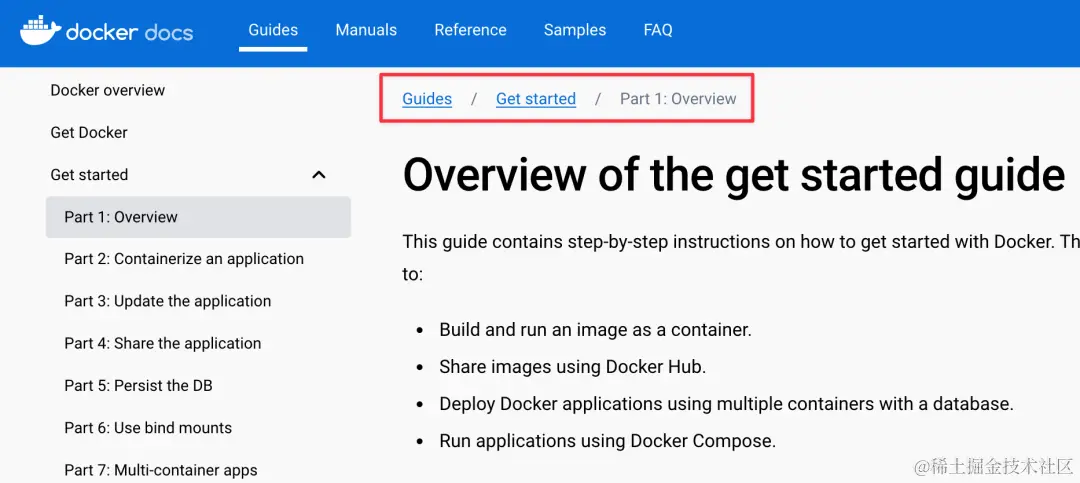Click Get started sidebar section
The image size is (1080, 483).
point(89,175)
